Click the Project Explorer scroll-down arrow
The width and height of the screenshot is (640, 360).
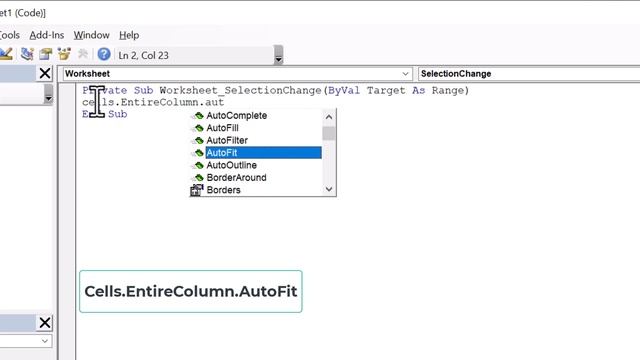tap(48, 98)
